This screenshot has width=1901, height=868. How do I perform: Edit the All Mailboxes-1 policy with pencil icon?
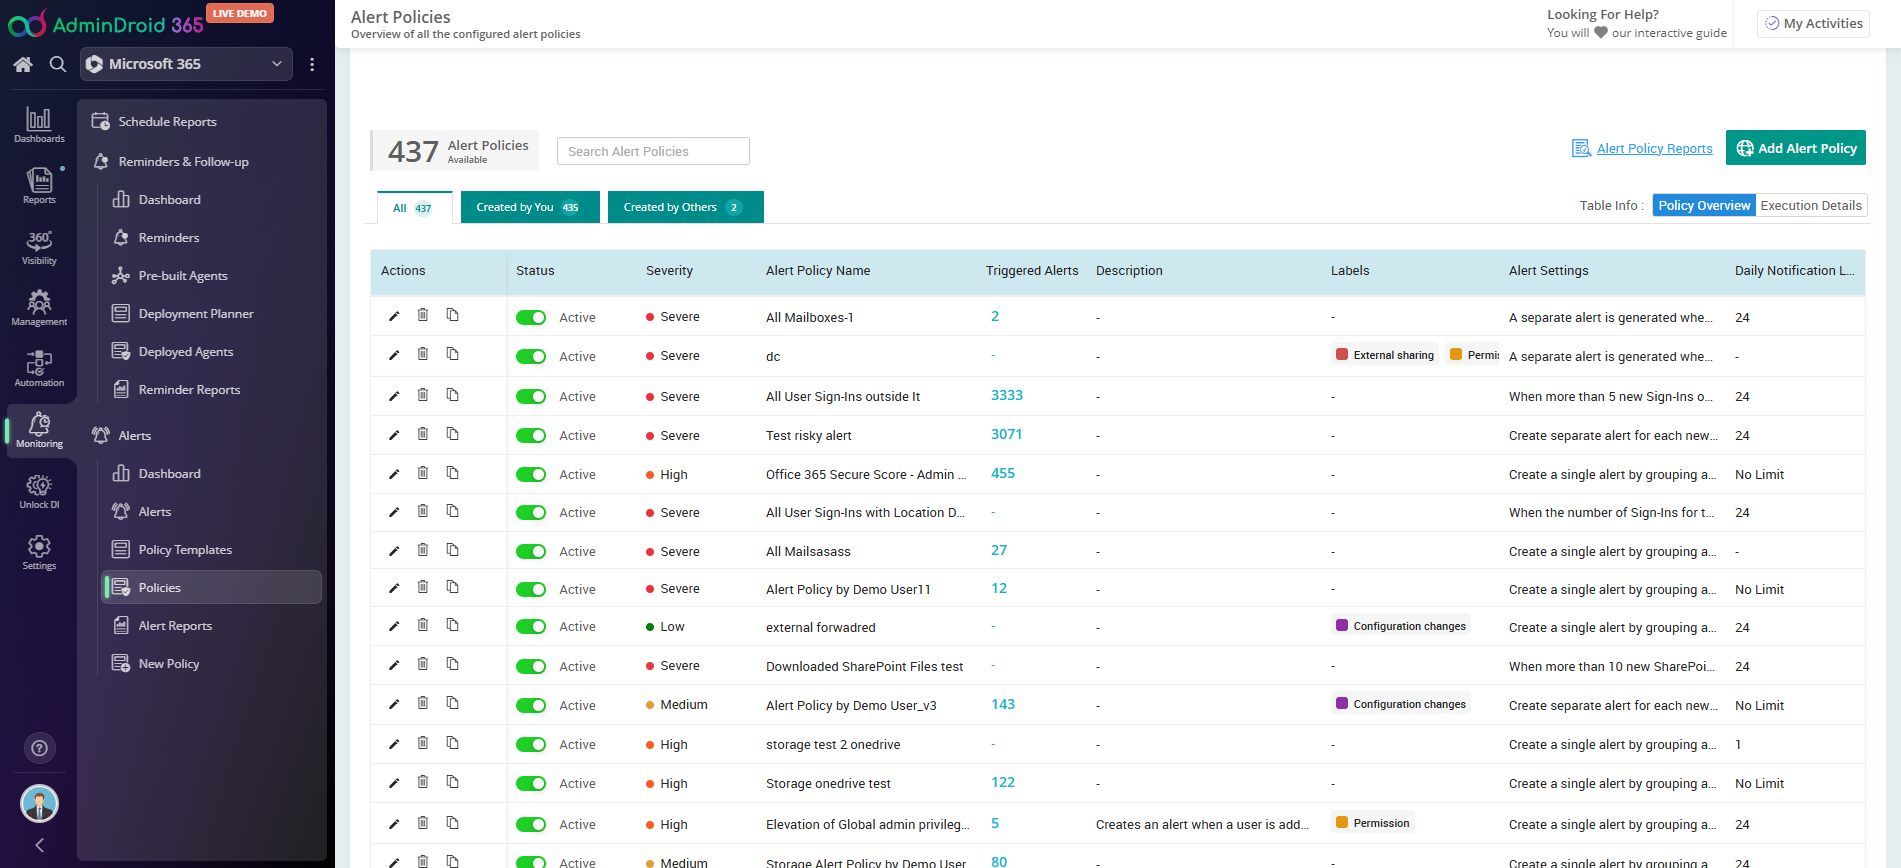(394, 316)
